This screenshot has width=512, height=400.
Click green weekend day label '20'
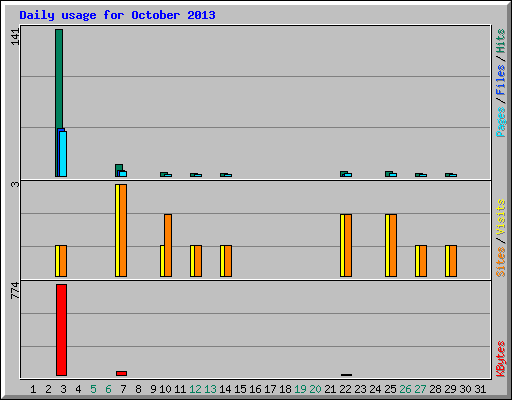[315, 389]
